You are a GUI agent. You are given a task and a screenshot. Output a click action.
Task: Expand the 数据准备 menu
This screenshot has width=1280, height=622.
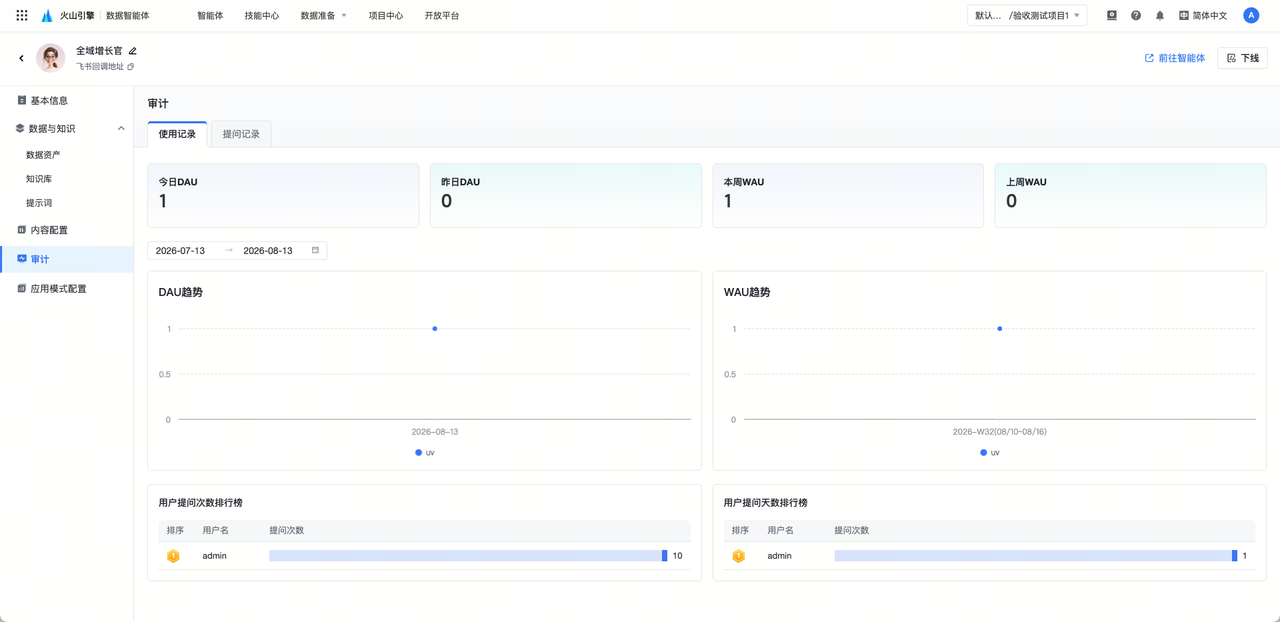point(323,16)
